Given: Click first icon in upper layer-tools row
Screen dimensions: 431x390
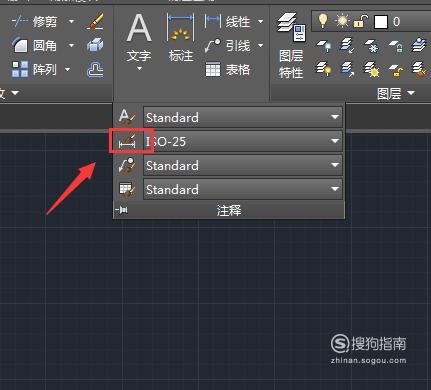Looking at the screenshot, I should pos(324,46).
